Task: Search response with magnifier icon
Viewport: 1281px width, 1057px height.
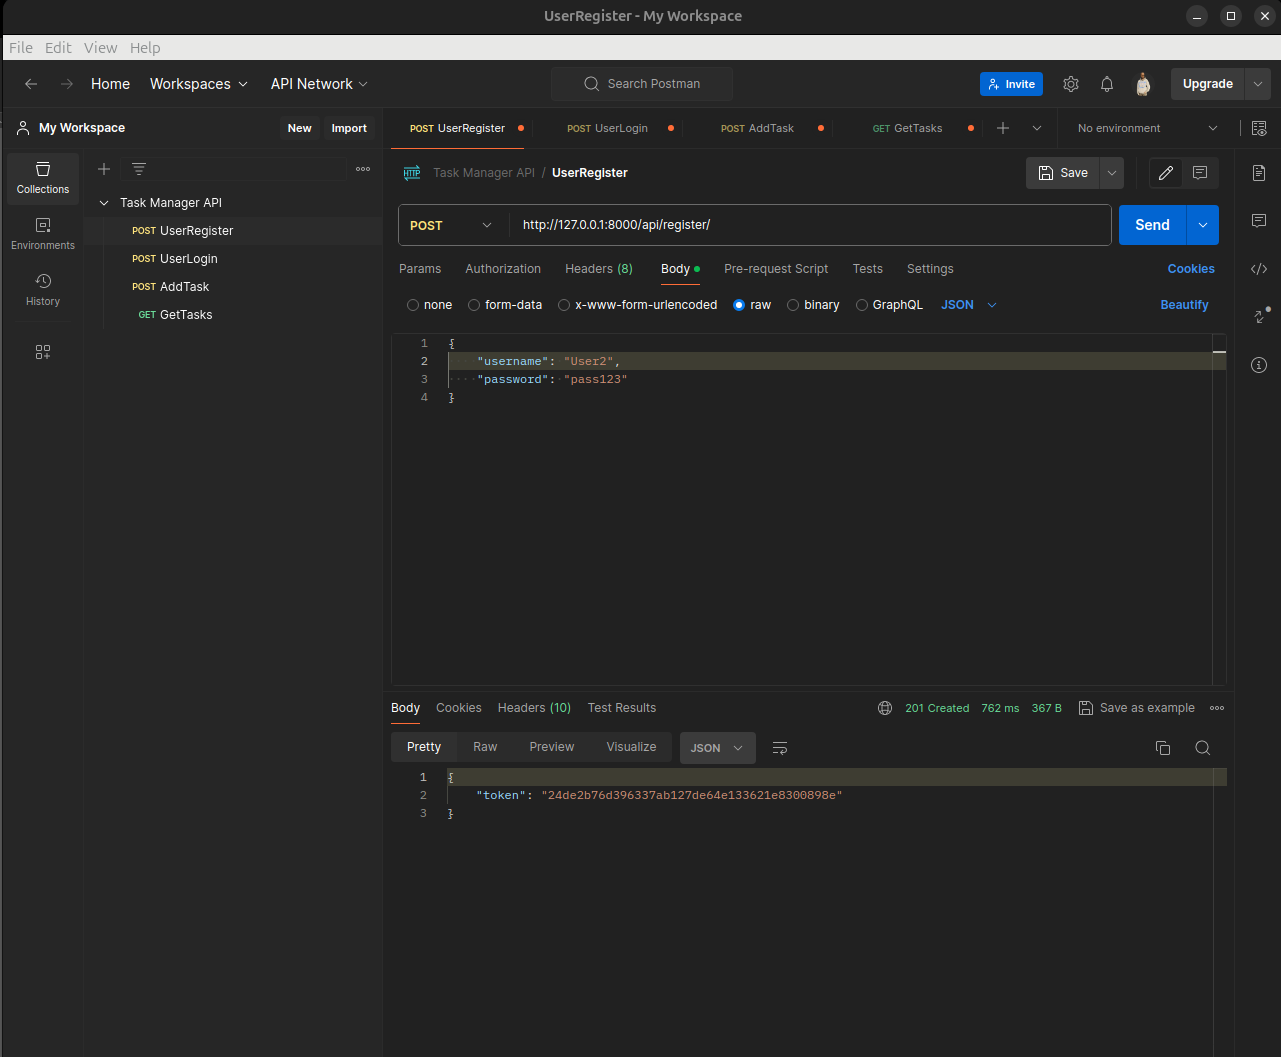Action: click(1203, 748)
